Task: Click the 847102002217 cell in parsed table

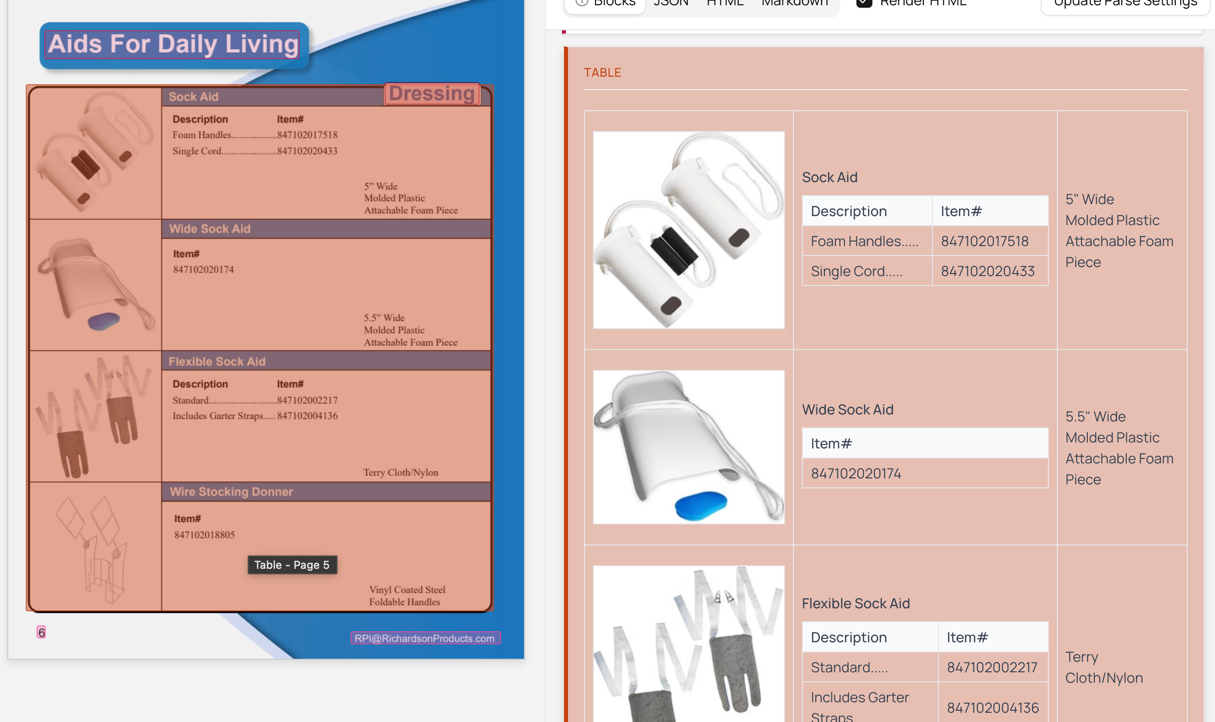Action: [x=993, y=667]
